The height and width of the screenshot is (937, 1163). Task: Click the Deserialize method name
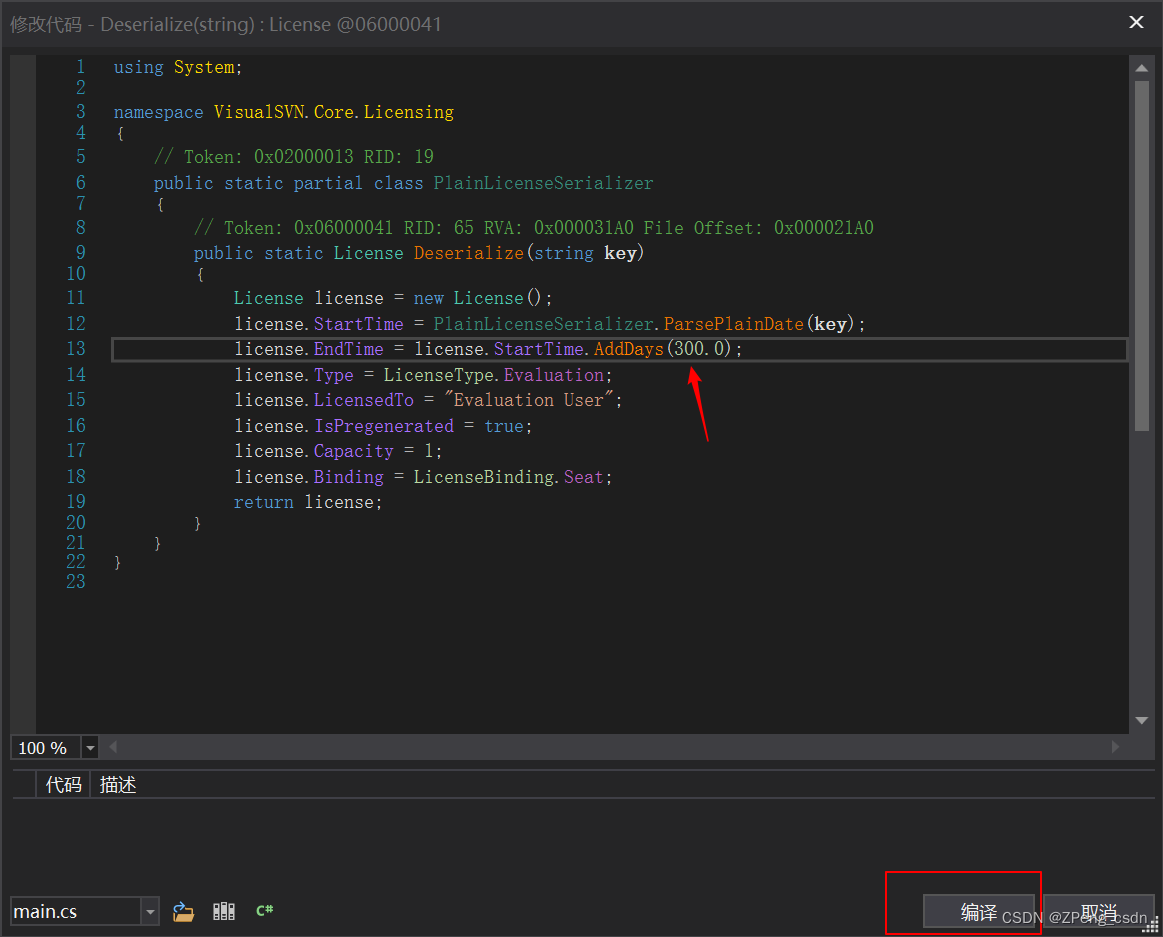coord(469,254)
